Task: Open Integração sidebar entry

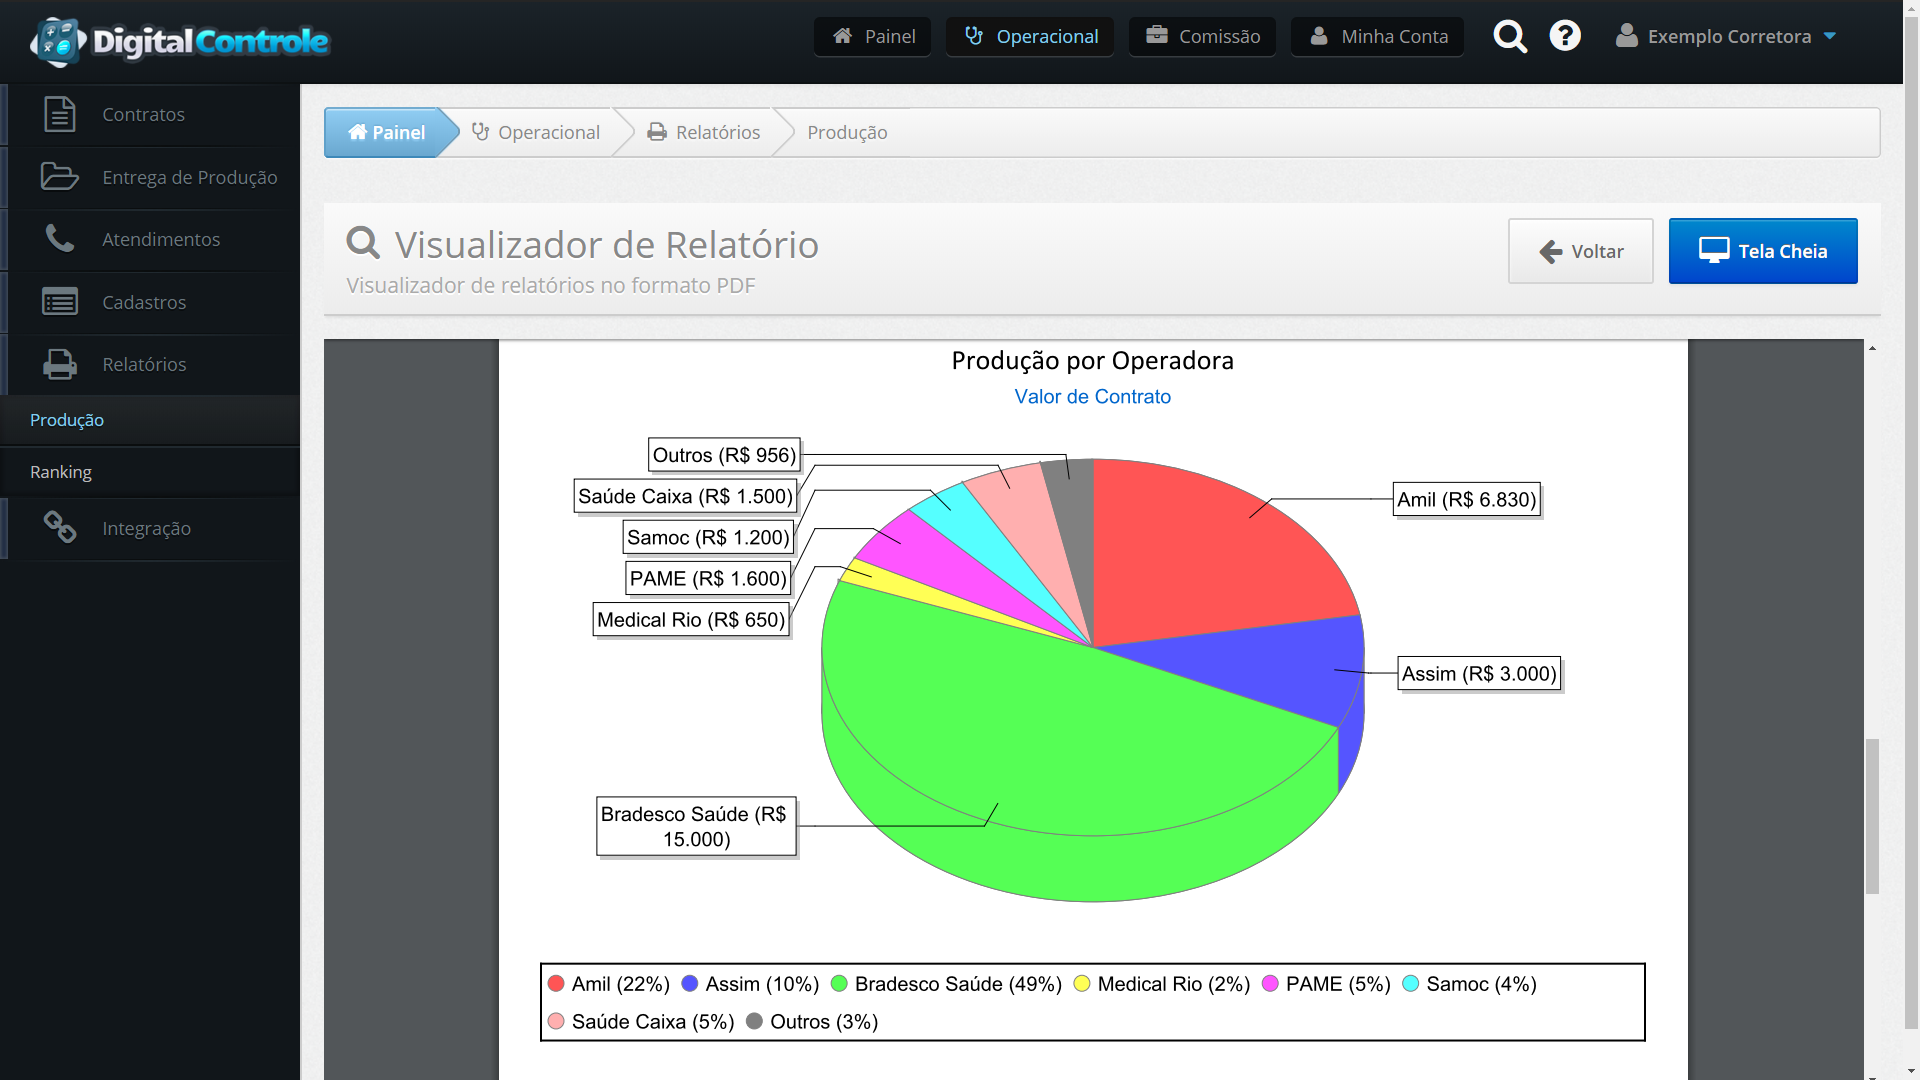Action: point(150,528)
